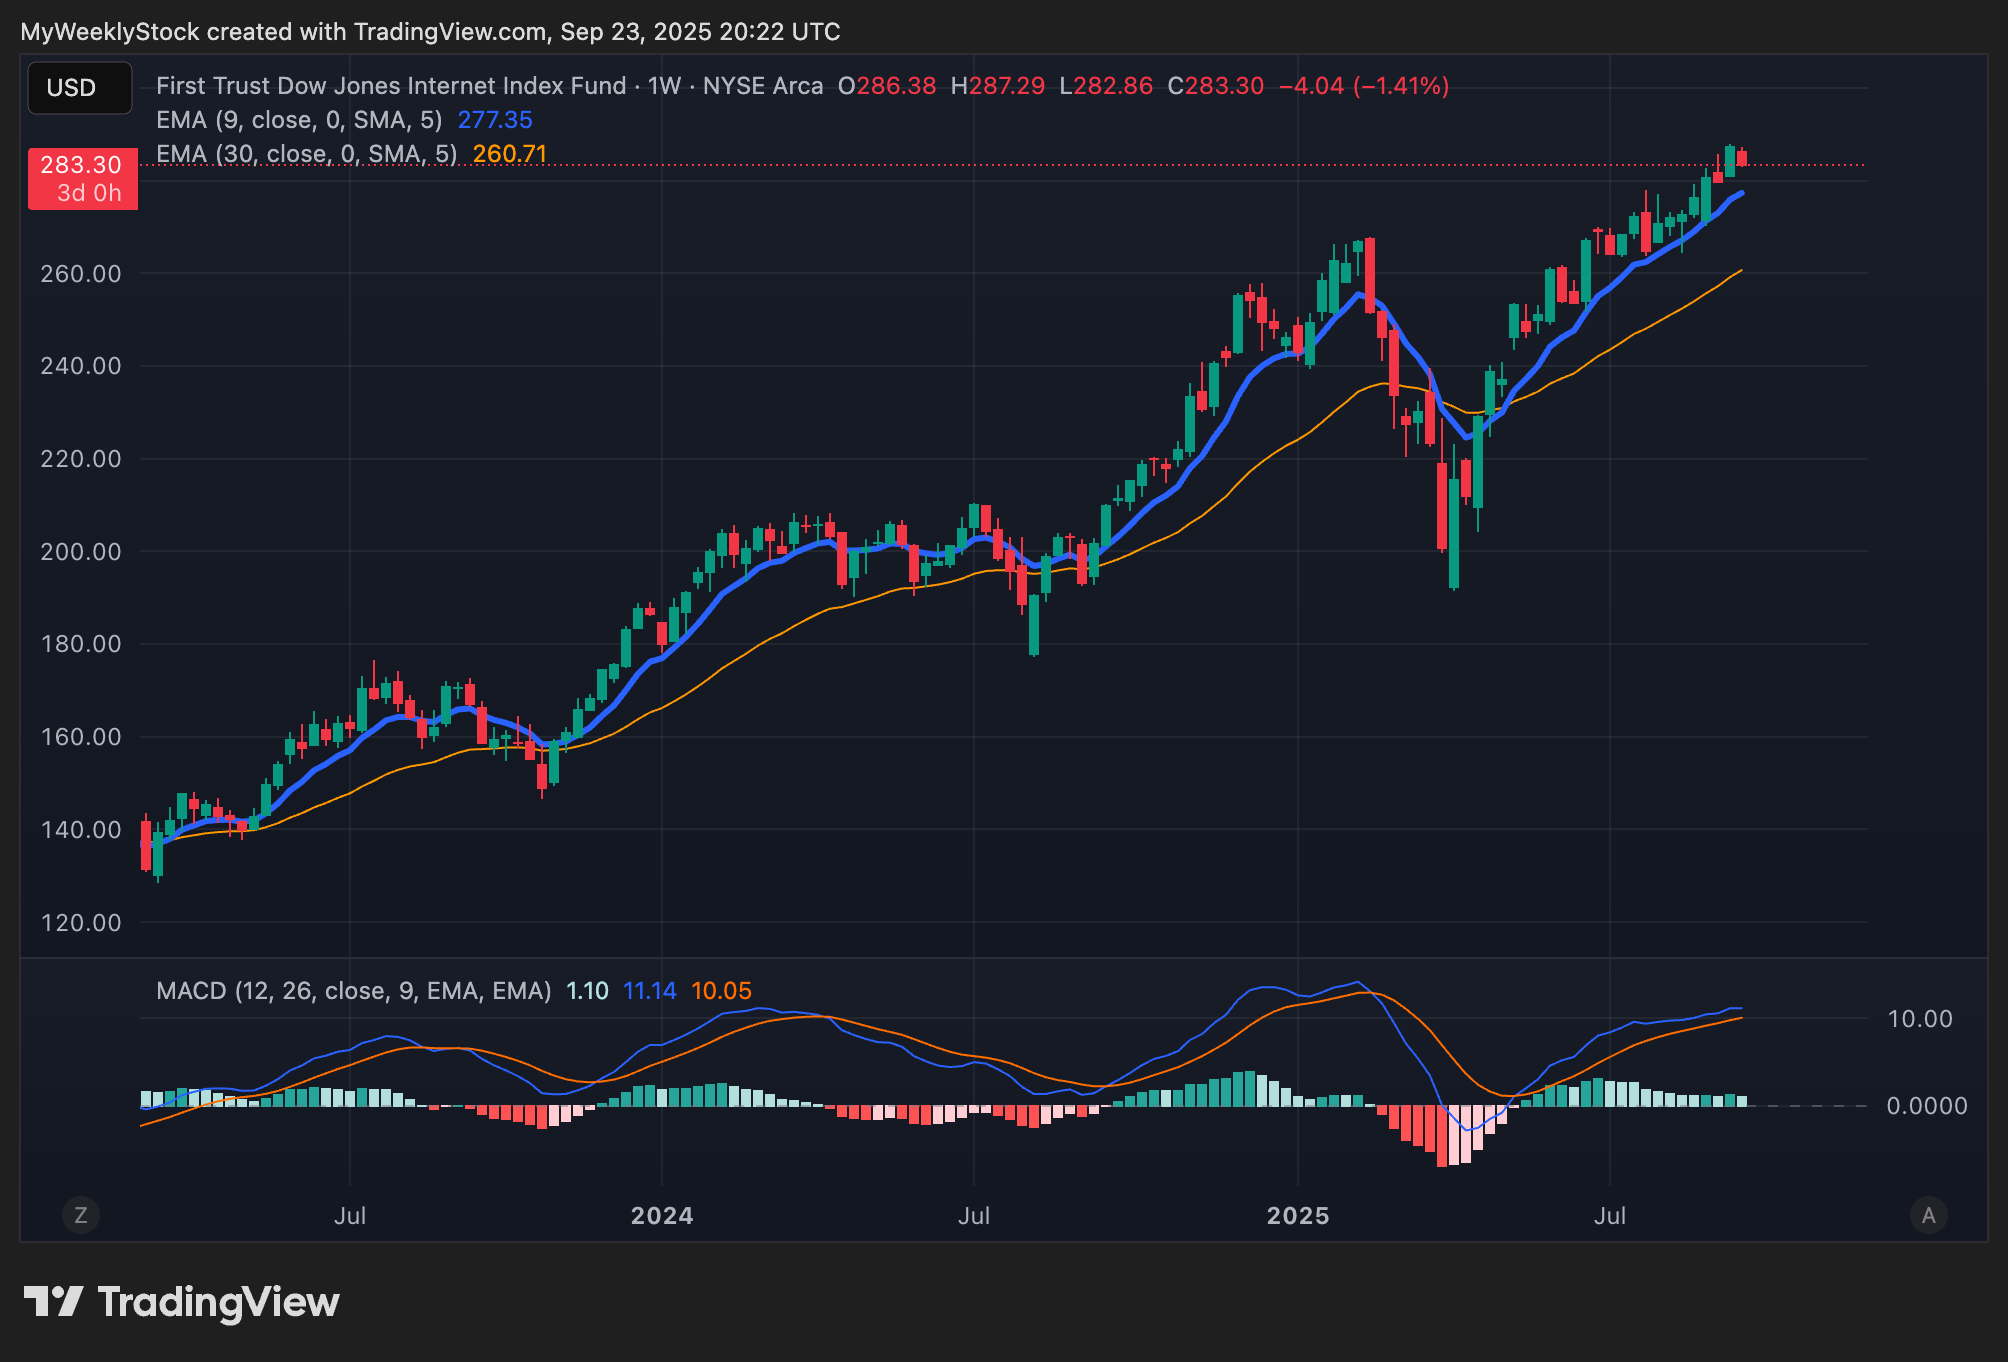The image size is (2008, 1362).
Task: Click the 2025 label on time axis
Action: coord(1297,1216)
